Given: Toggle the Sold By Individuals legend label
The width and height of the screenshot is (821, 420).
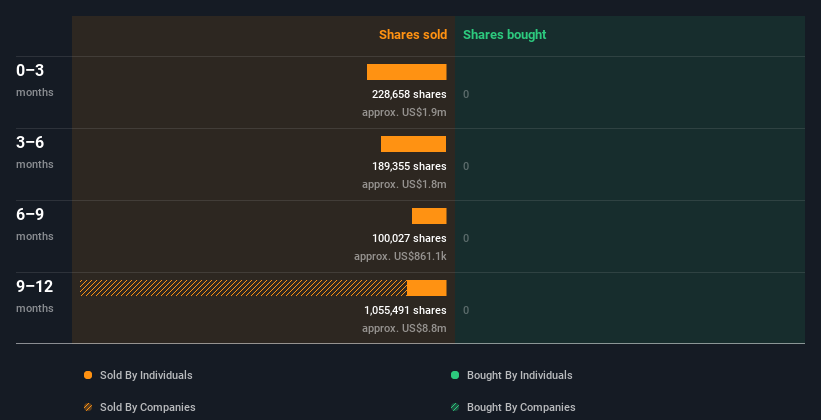Looking at the screenshot, I should [146, 375].
